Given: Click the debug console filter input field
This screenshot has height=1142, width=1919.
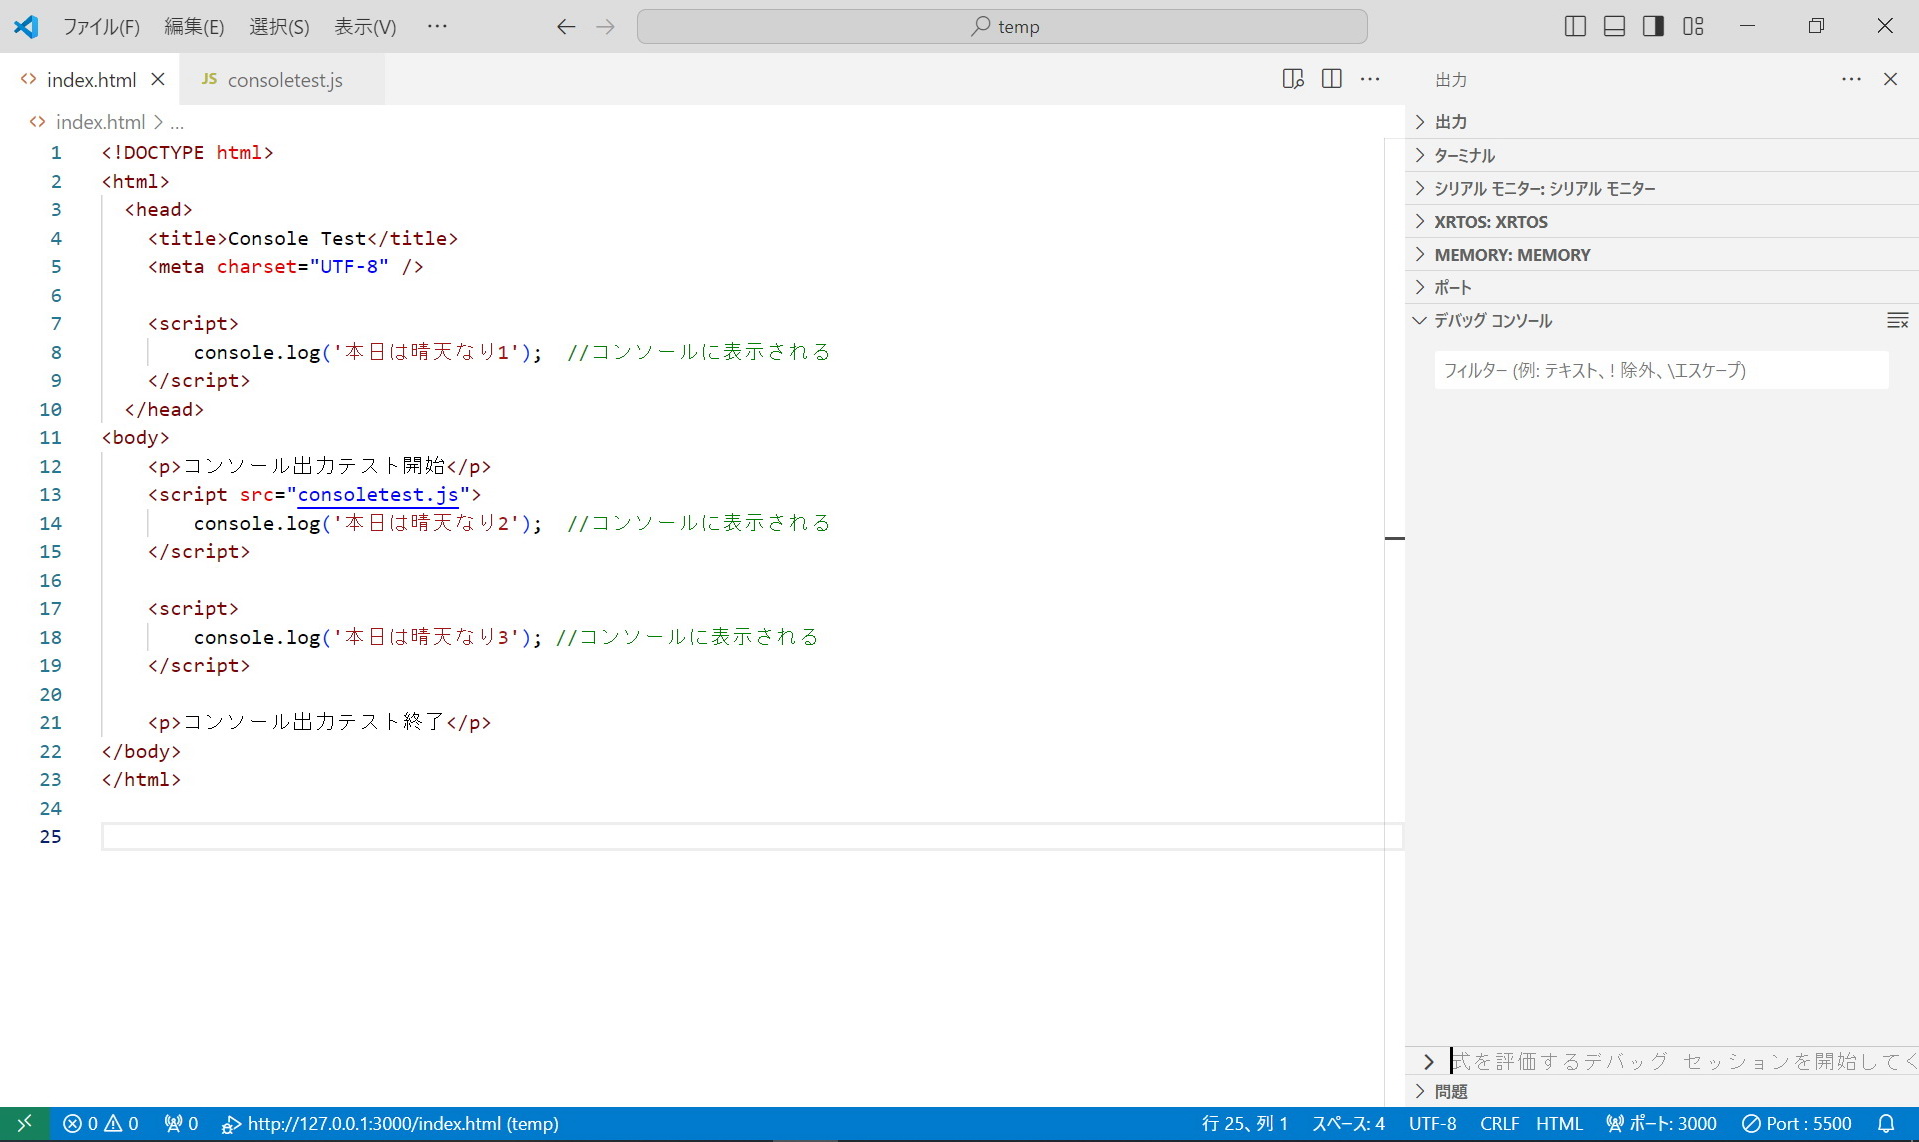Looking at the screenshot, I should [1660, 370].
